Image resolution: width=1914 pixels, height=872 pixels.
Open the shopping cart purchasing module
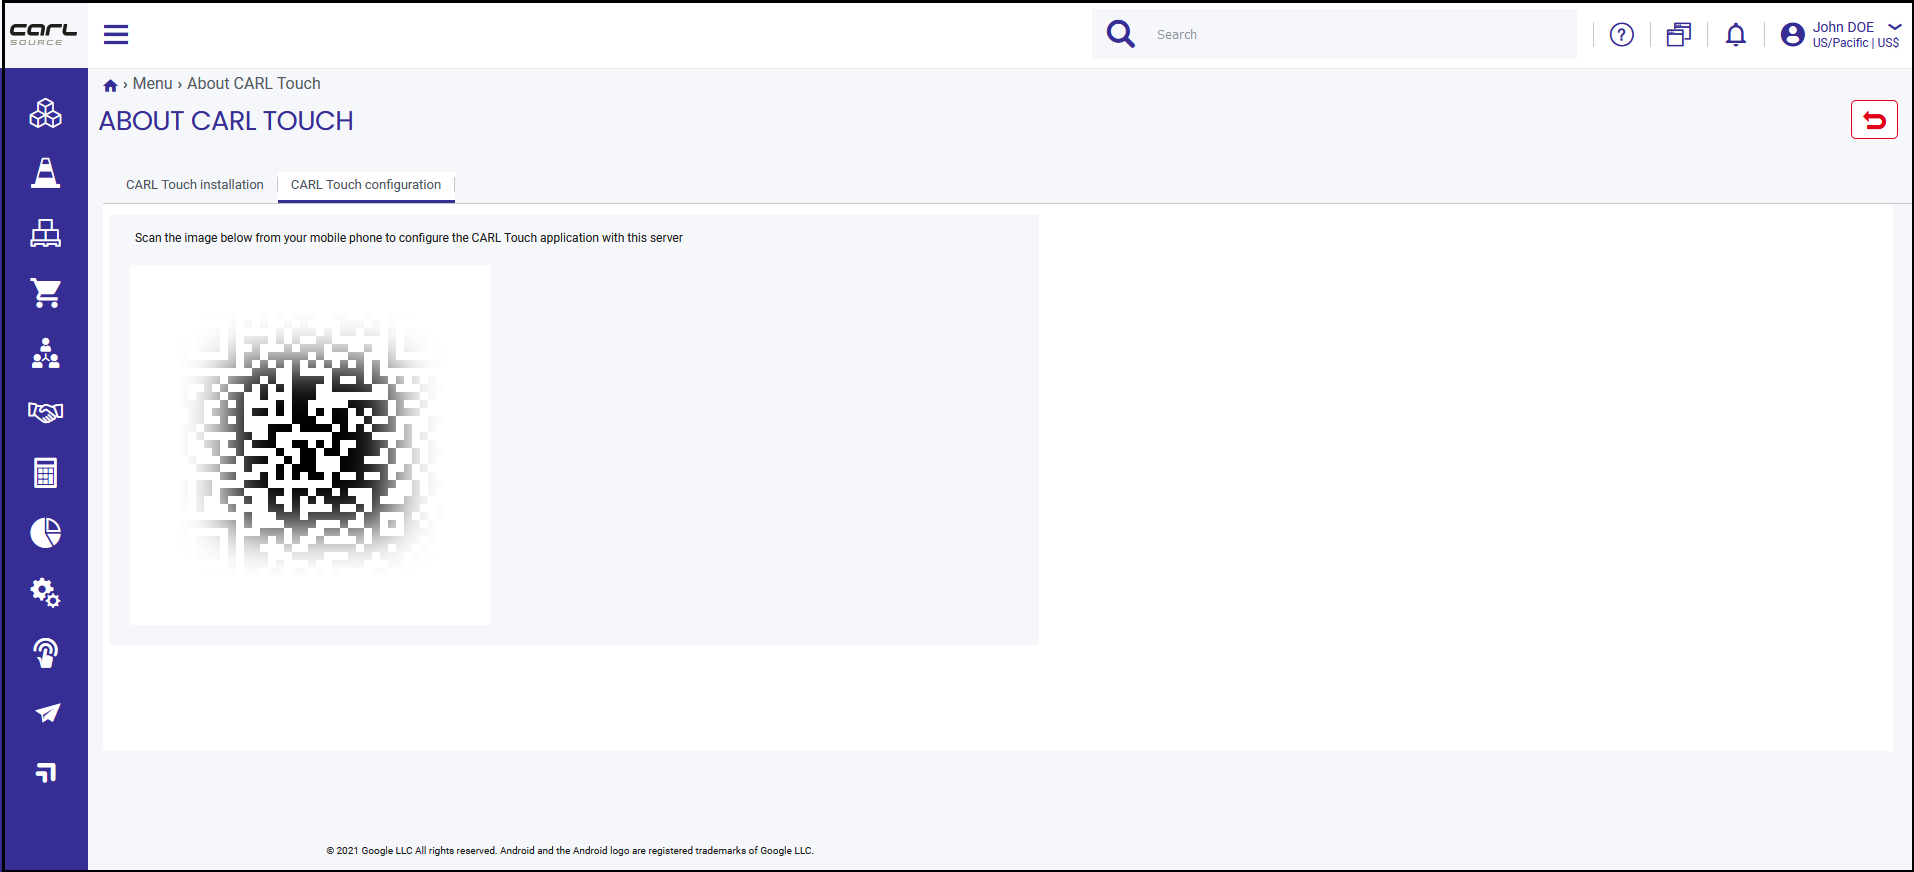coord(45,293)
